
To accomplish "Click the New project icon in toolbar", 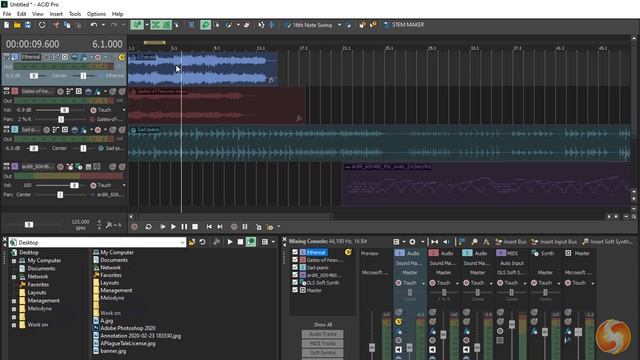I will 6,25.
